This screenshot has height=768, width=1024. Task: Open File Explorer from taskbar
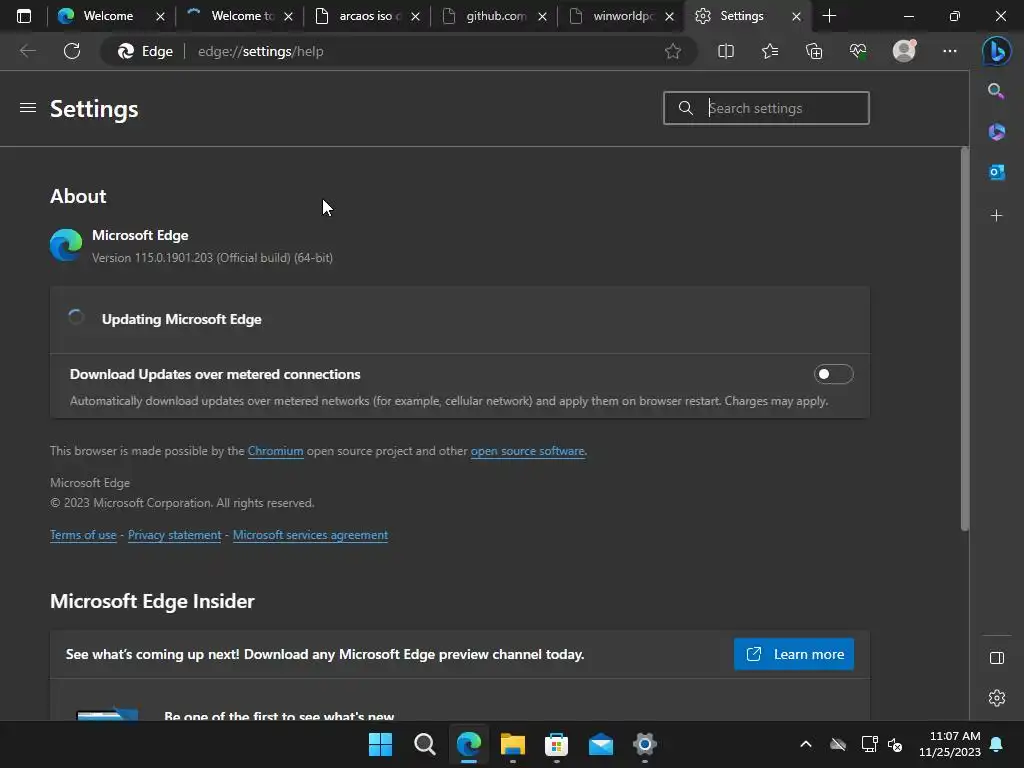tap(513, 744)
